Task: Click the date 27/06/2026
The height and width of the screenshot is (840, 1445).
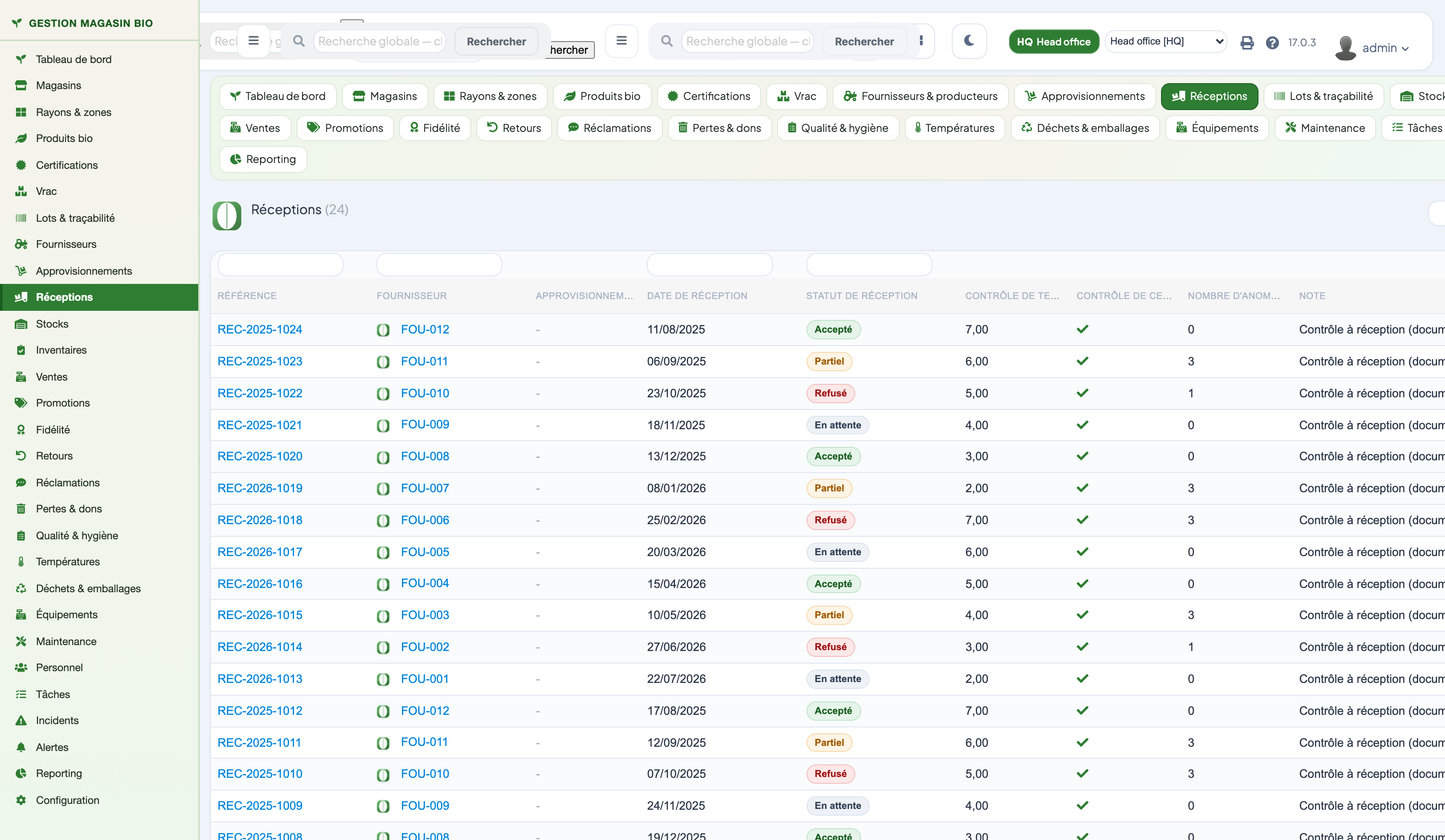Action: (677, 647)
